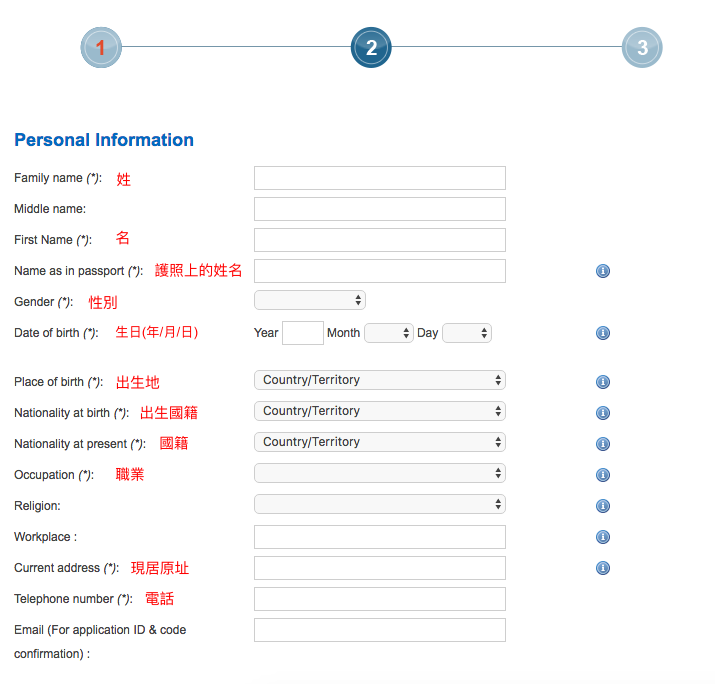Open the birth Day dropdown

(x=467, y=333)
